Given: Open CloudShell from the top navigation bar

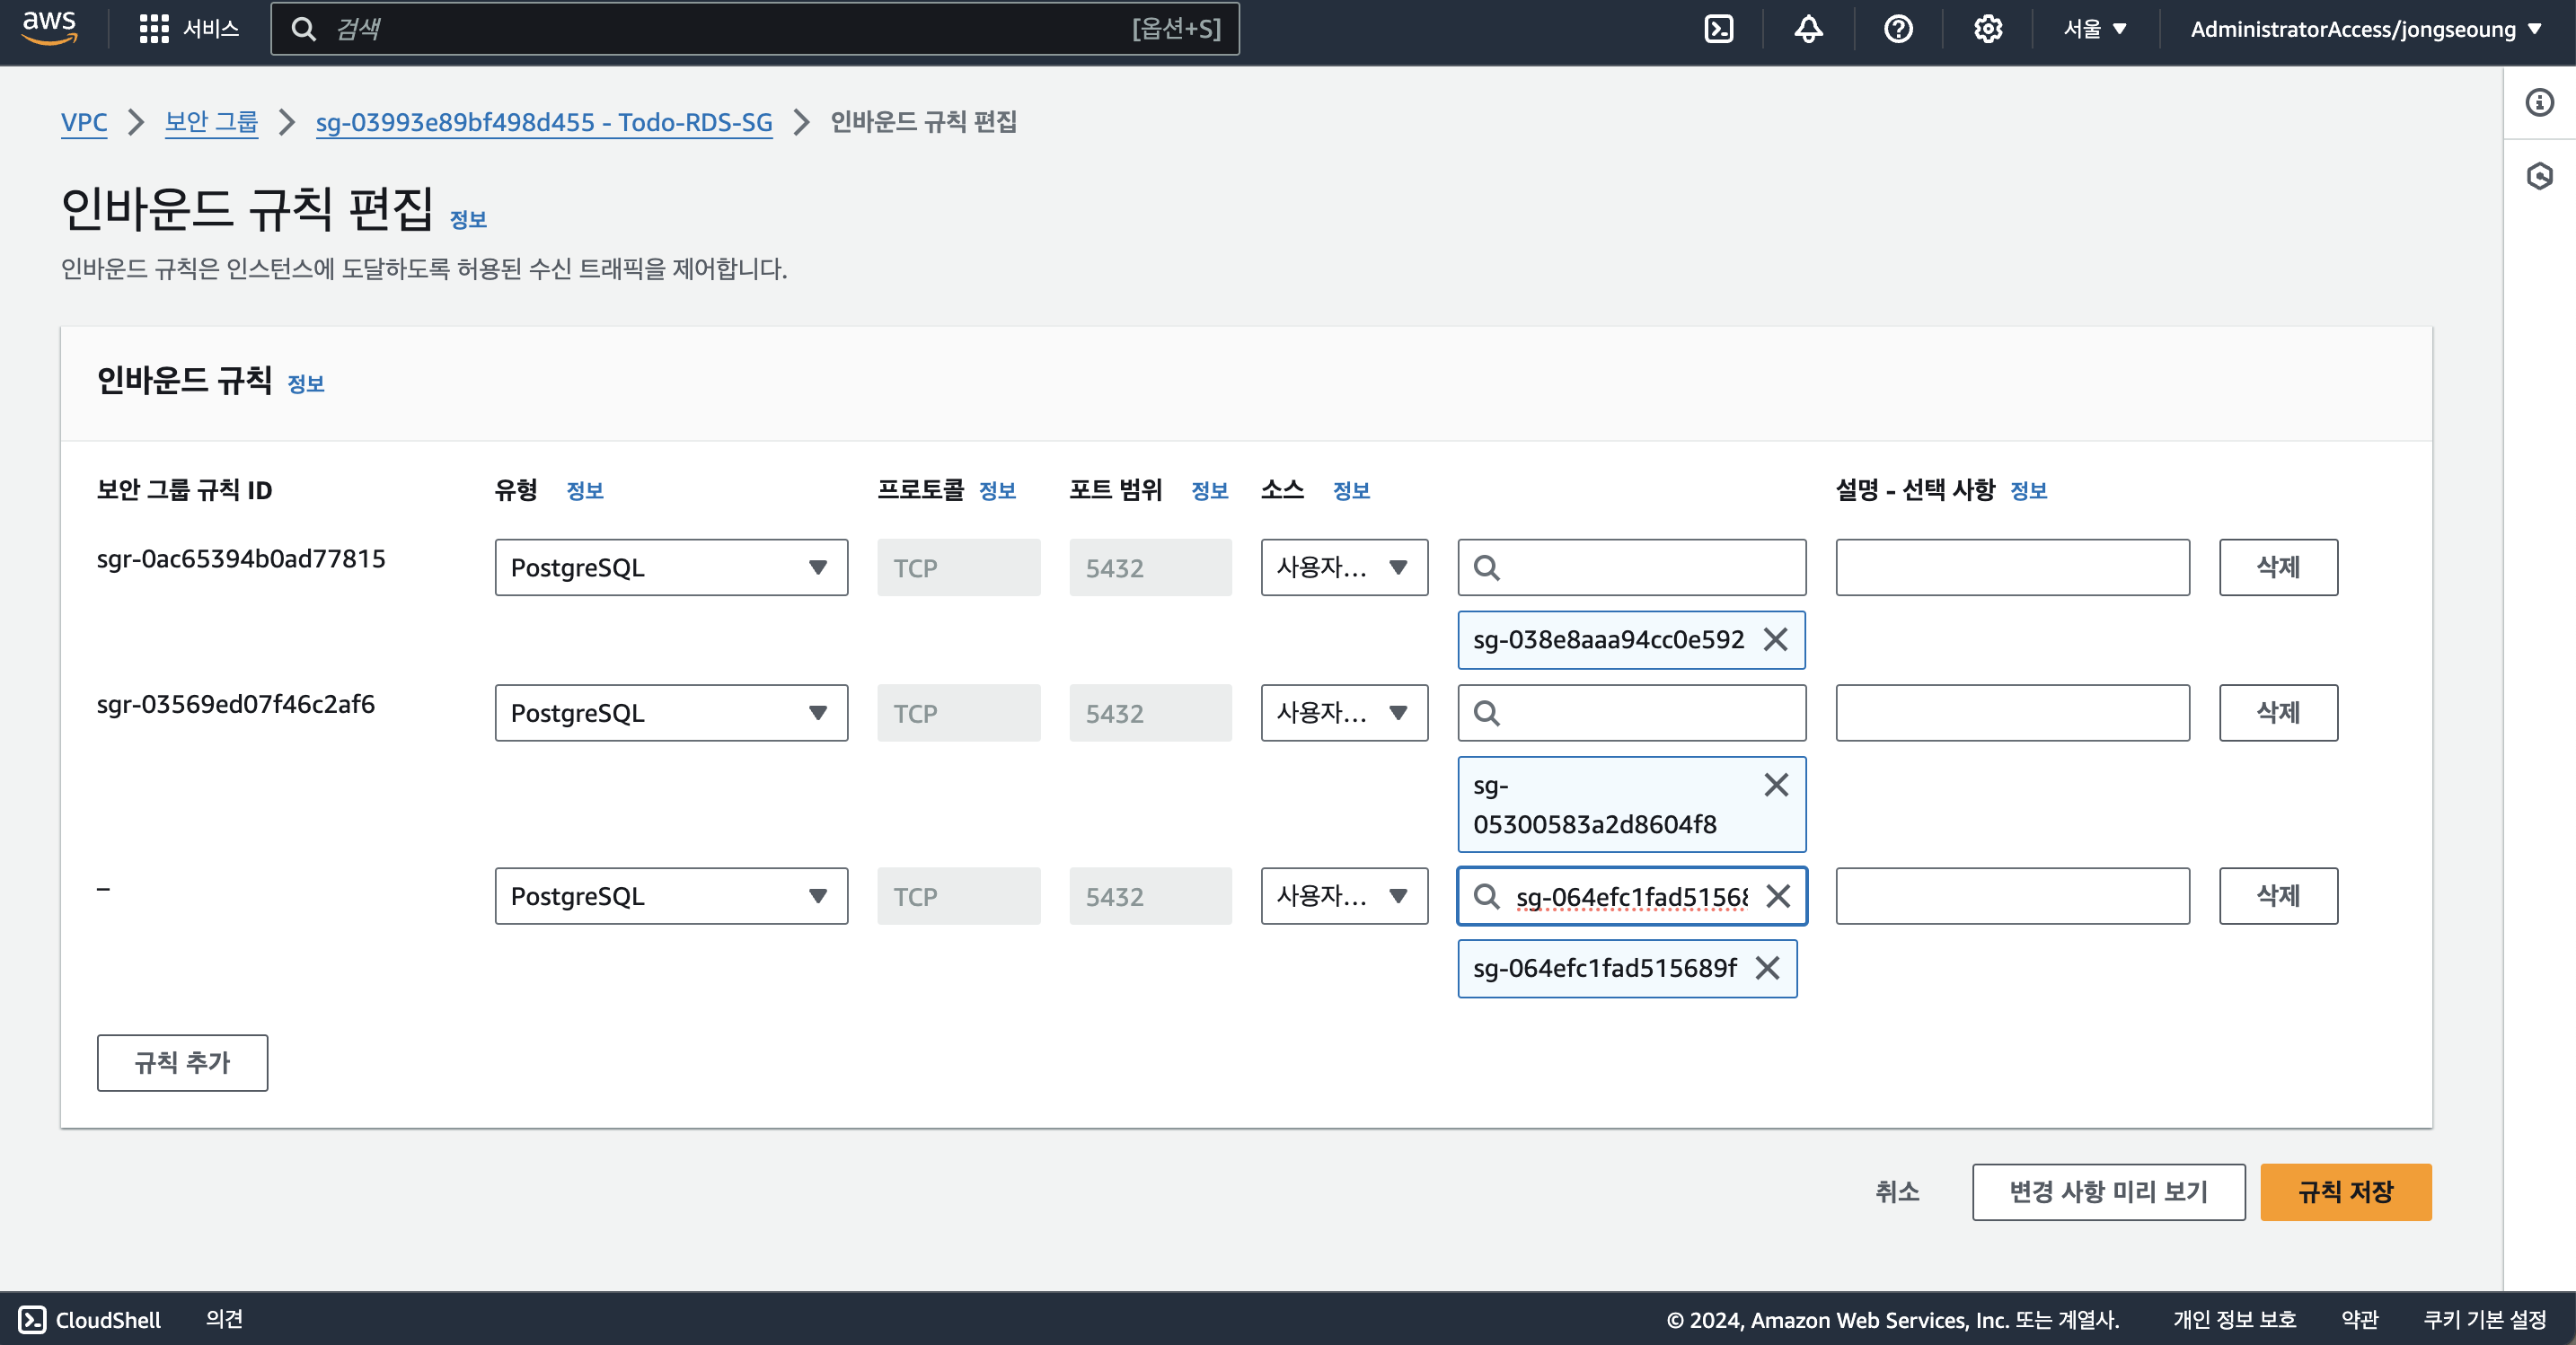Looking at the screenshot, I should (x=1718, y=29).
